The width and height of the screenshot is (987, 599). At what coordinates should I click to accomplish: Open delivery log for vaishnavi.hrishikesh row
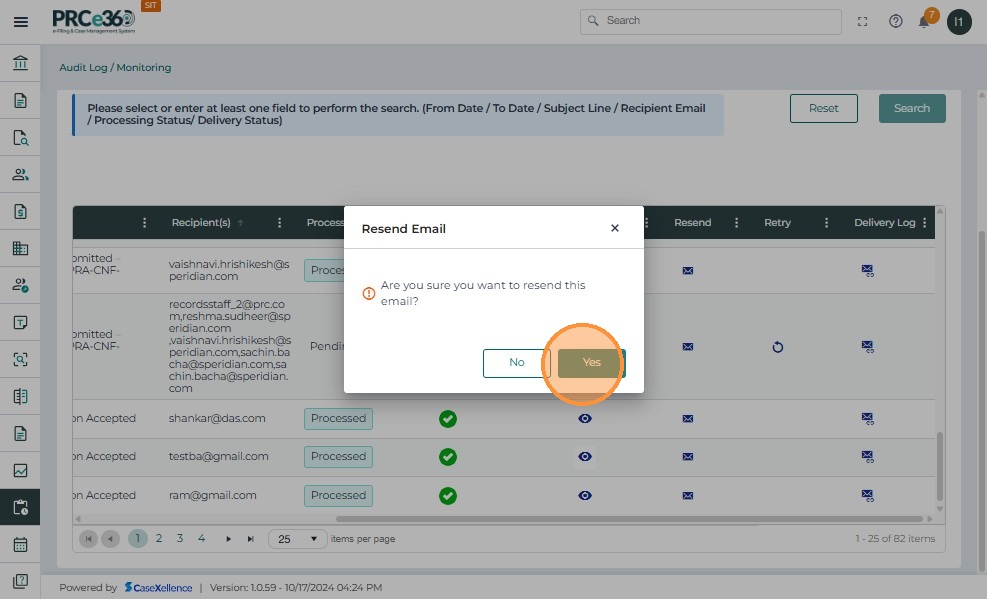pyautogui.click(x=867, y=271)
